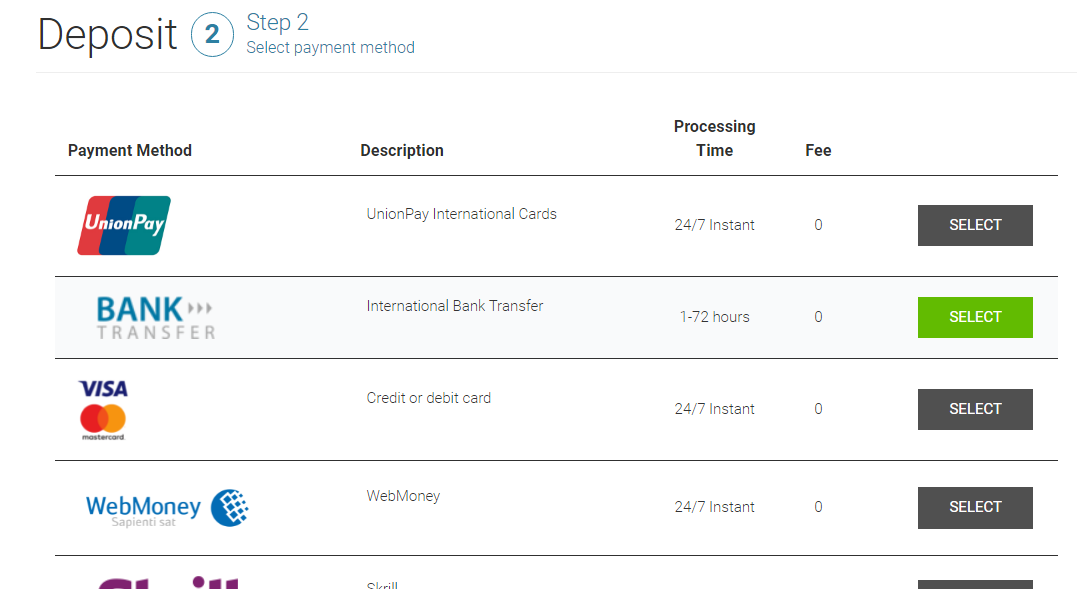Click the WebMoney text logo
This screenshot has height=589, width=1090.
pos(143,510)
